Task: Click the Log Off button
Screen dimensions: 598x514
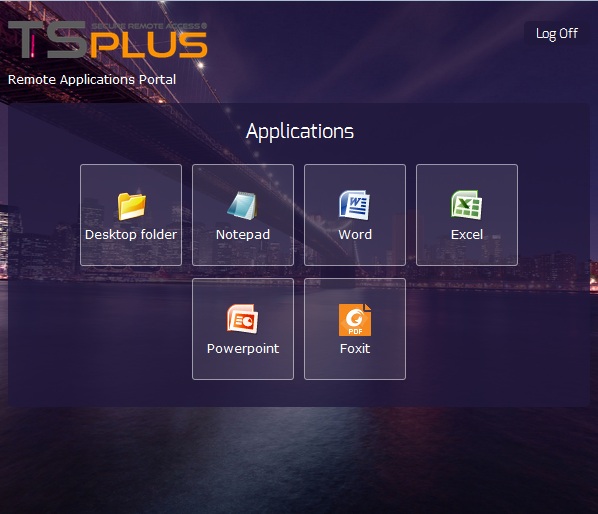Action: tap(556, 34)
